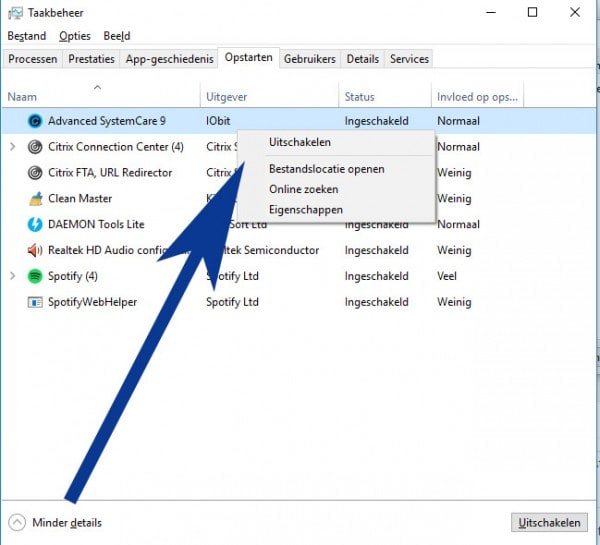
Task: Choose Online zoeken in context menu
Action: point(303,189)
